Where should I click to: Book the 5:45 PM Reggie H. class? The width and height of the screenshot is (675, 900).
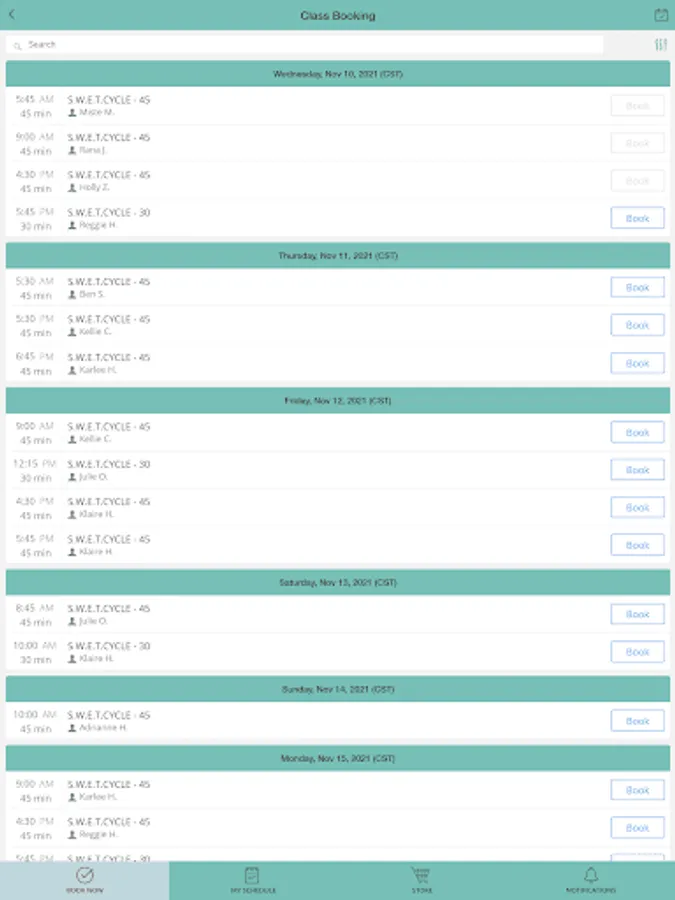pos(637,218)
